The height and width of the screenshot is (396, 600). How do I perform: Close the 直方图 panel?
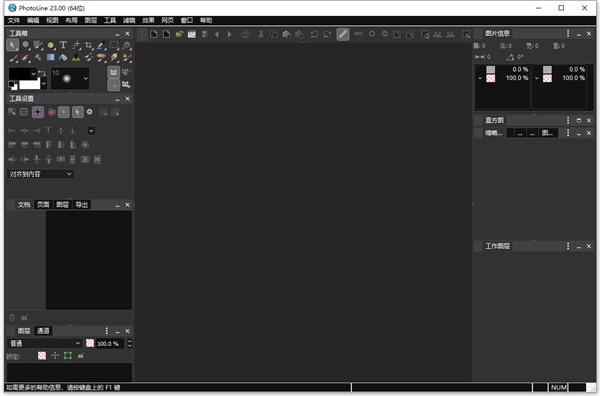point(589,121)
